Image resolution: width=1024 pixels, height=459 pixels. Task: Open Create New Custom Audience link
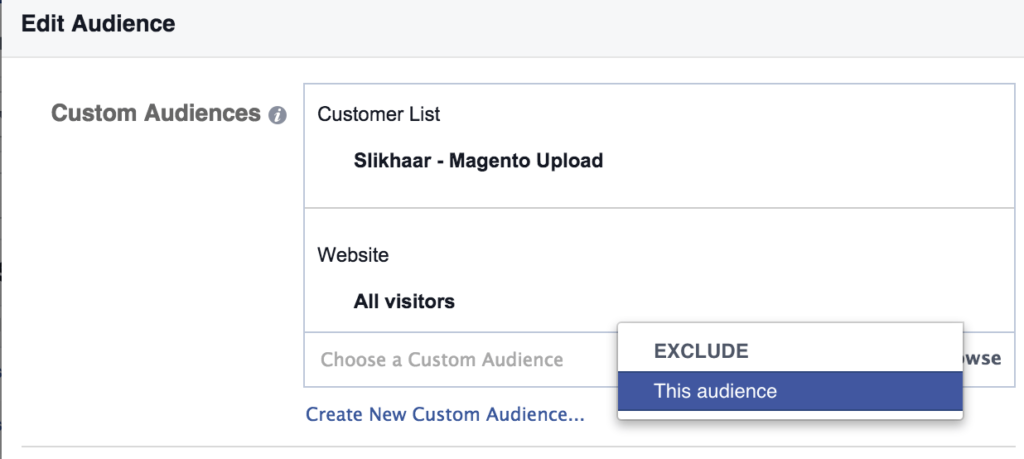[445, 415]
